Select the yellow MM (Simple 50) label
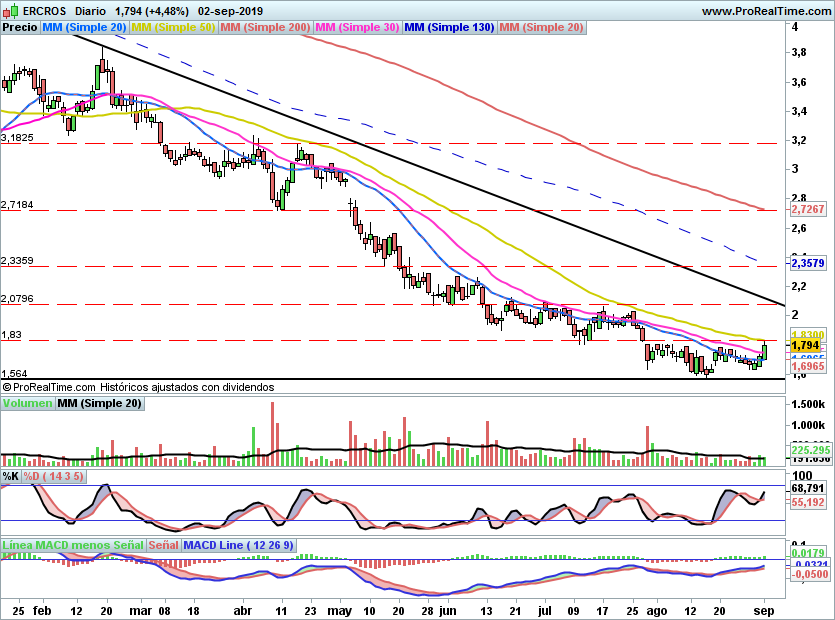The width and height of the screenshot is (835, 620). coord(173,28)
